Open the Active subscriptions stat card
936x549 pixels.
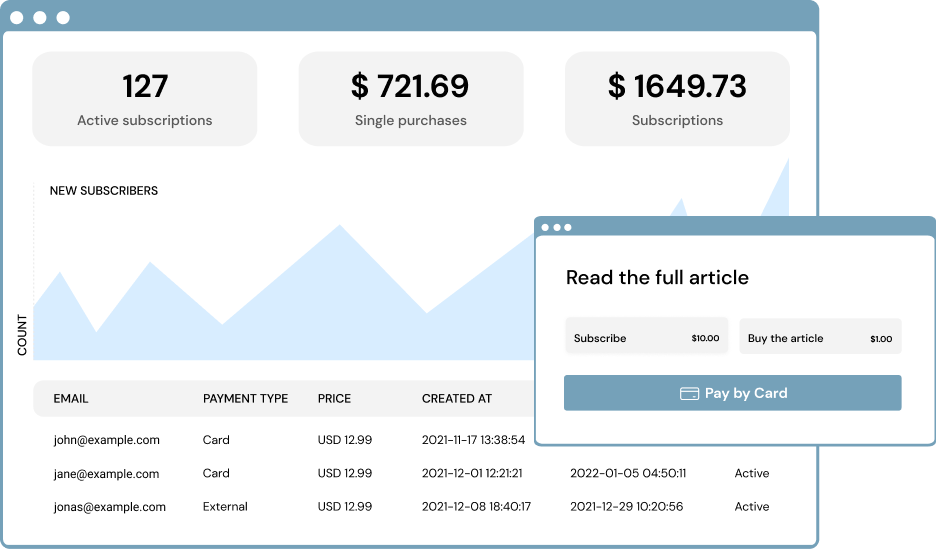pyautogui.click(x=145, y=99)
